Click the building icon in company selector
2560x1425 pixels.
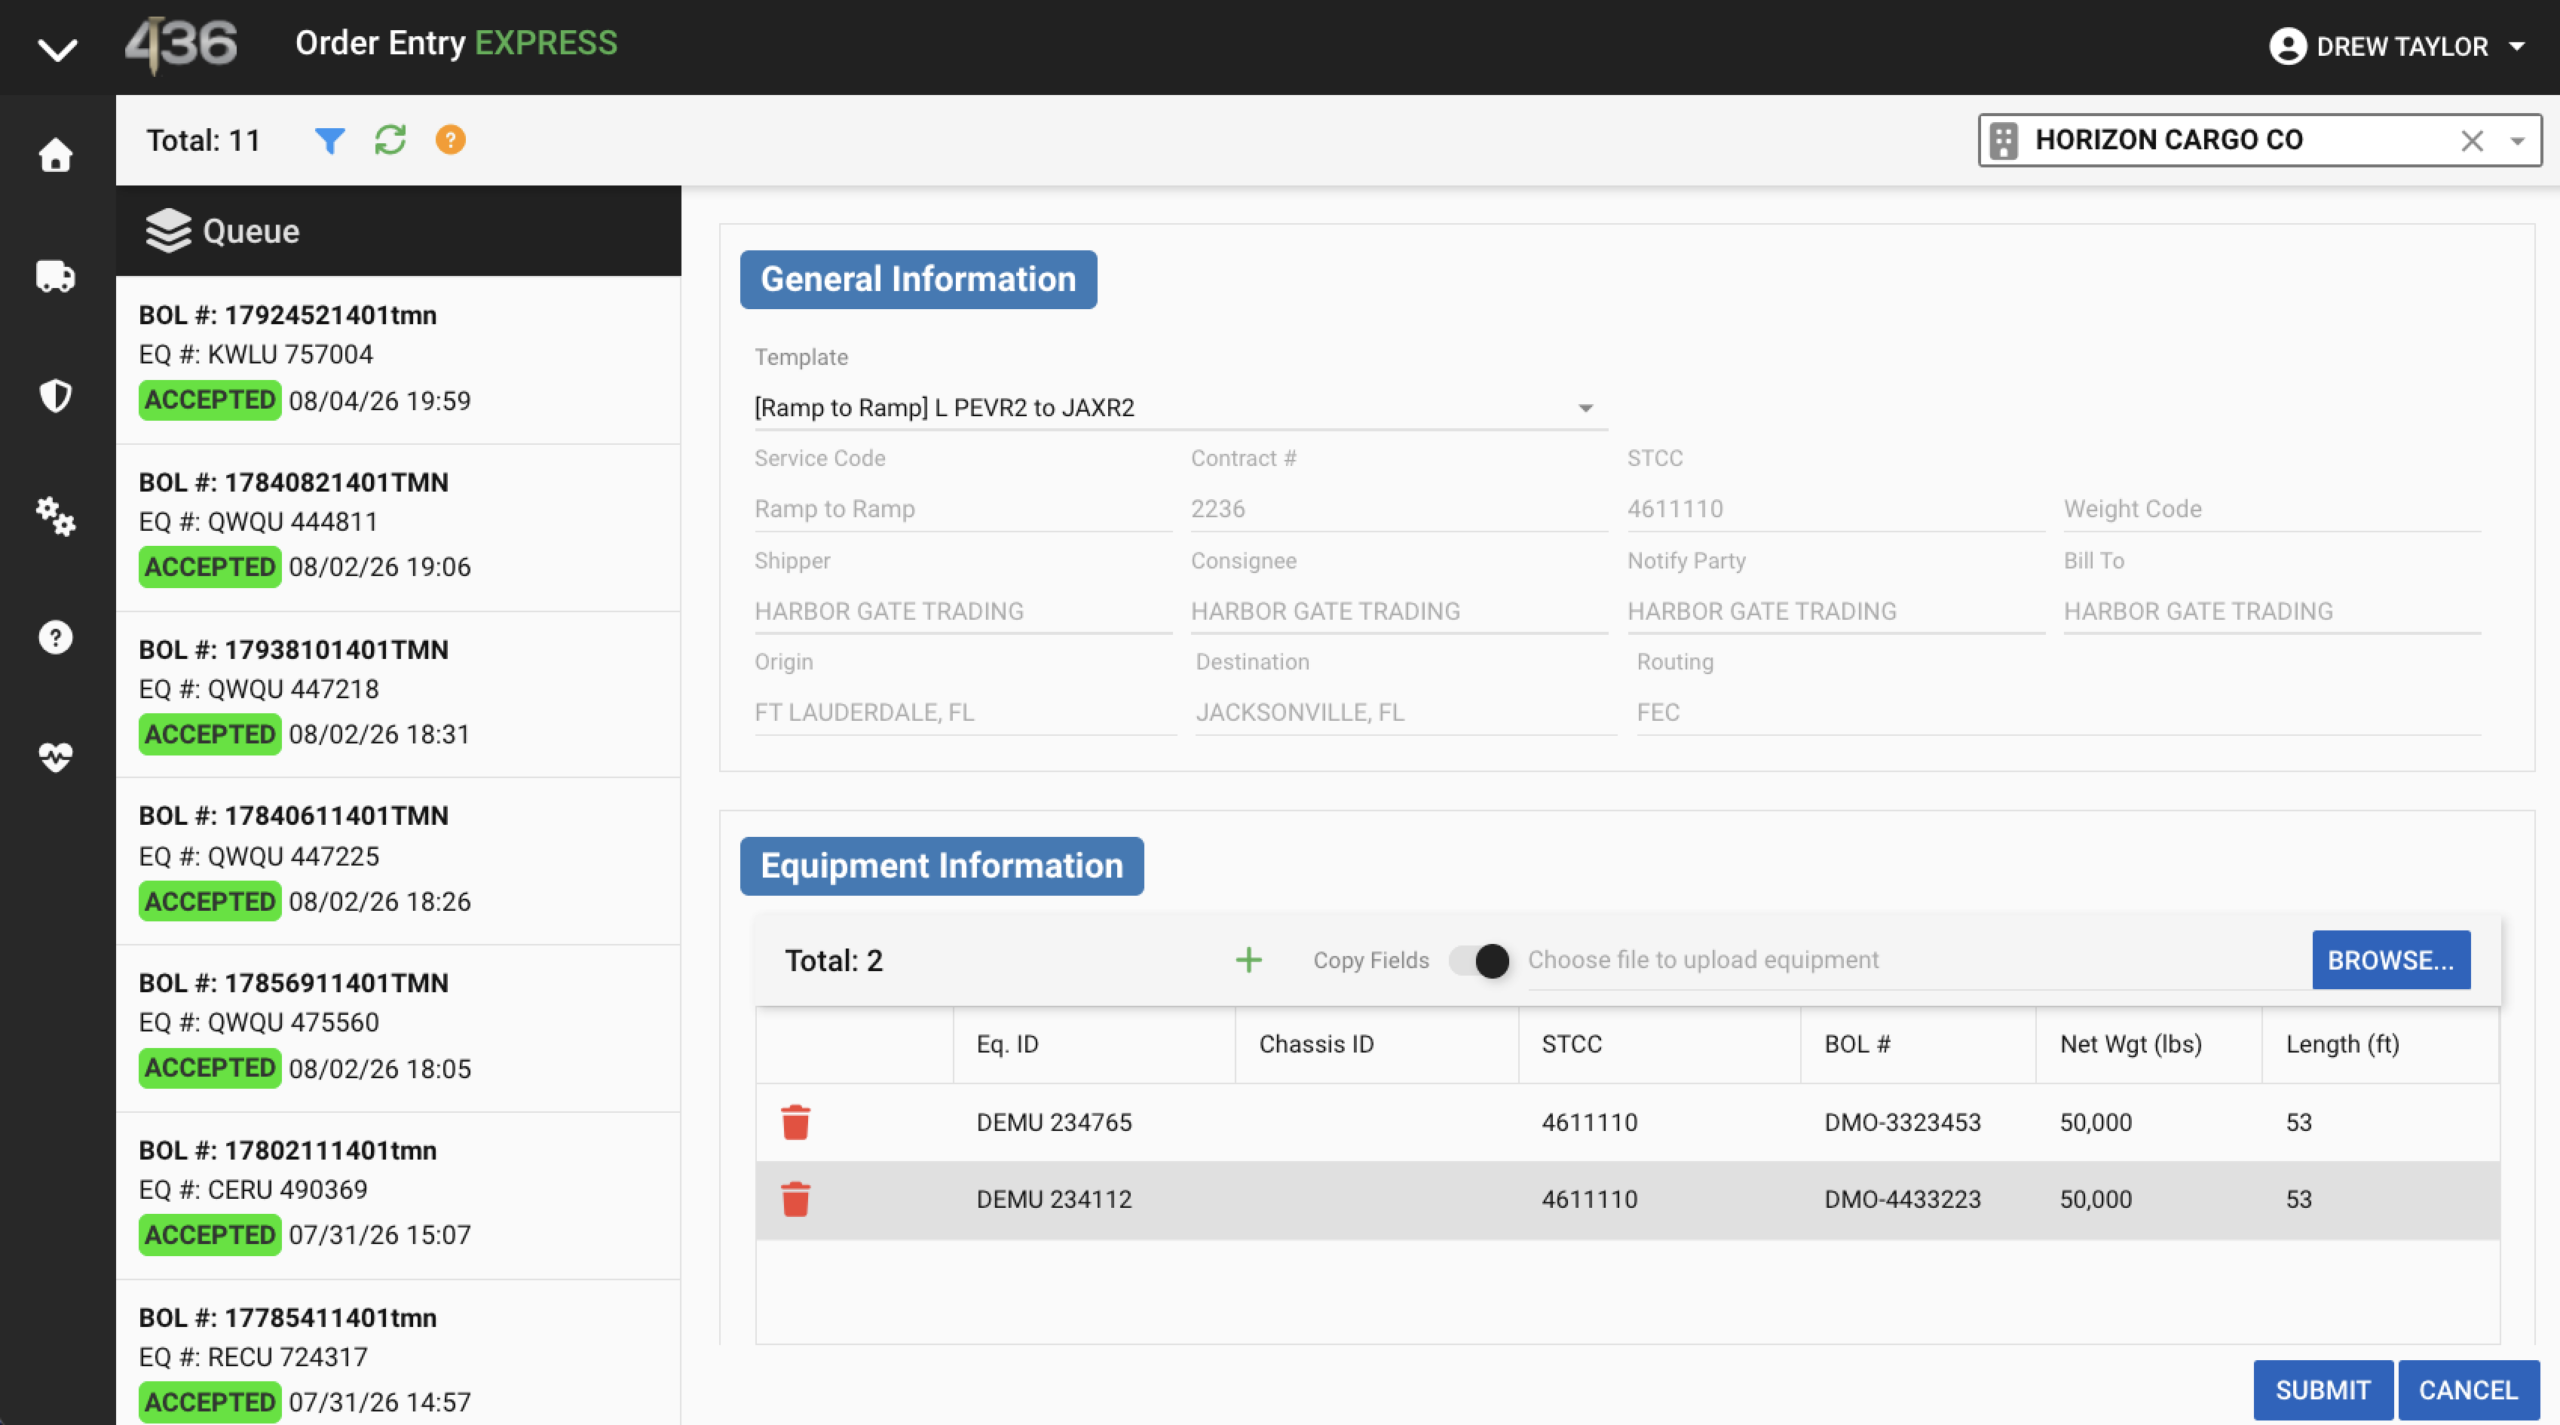[x=2004, y=141]
